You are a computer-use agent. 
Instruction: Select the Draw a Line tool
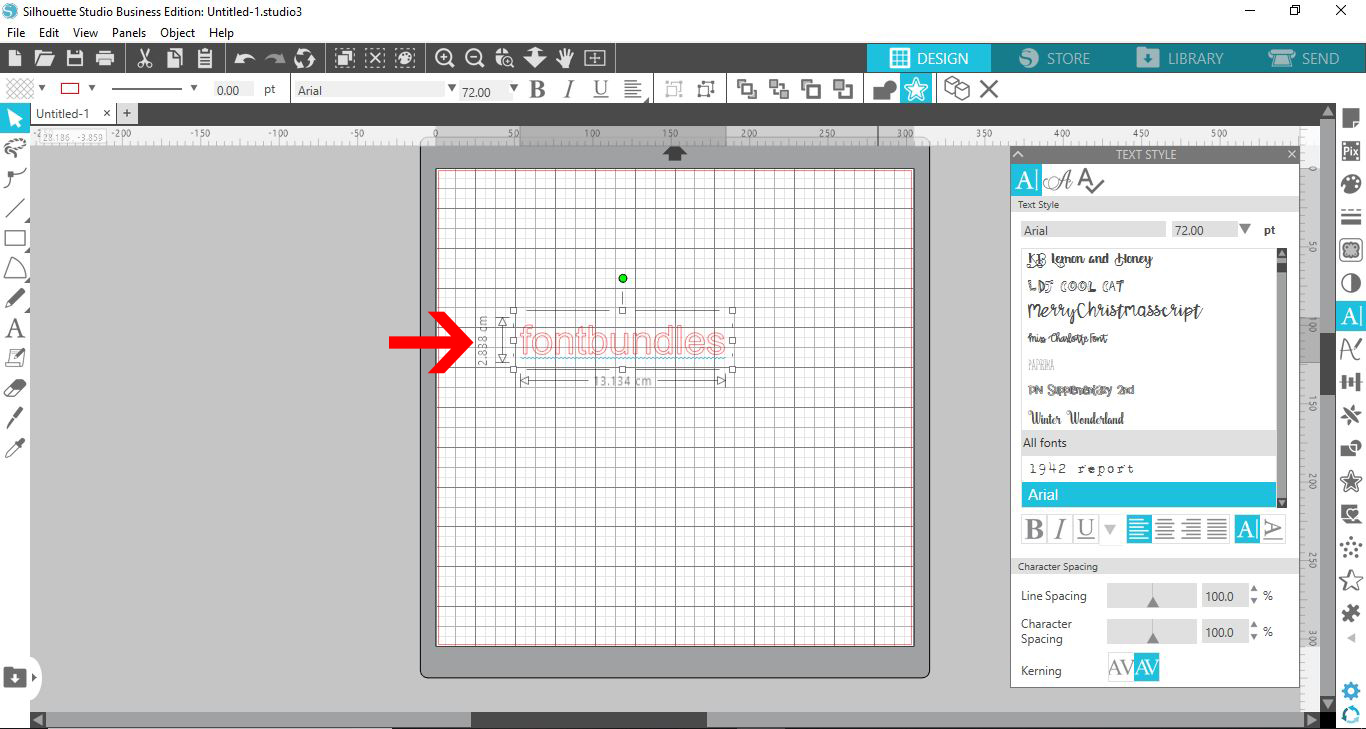pos(15,208)
